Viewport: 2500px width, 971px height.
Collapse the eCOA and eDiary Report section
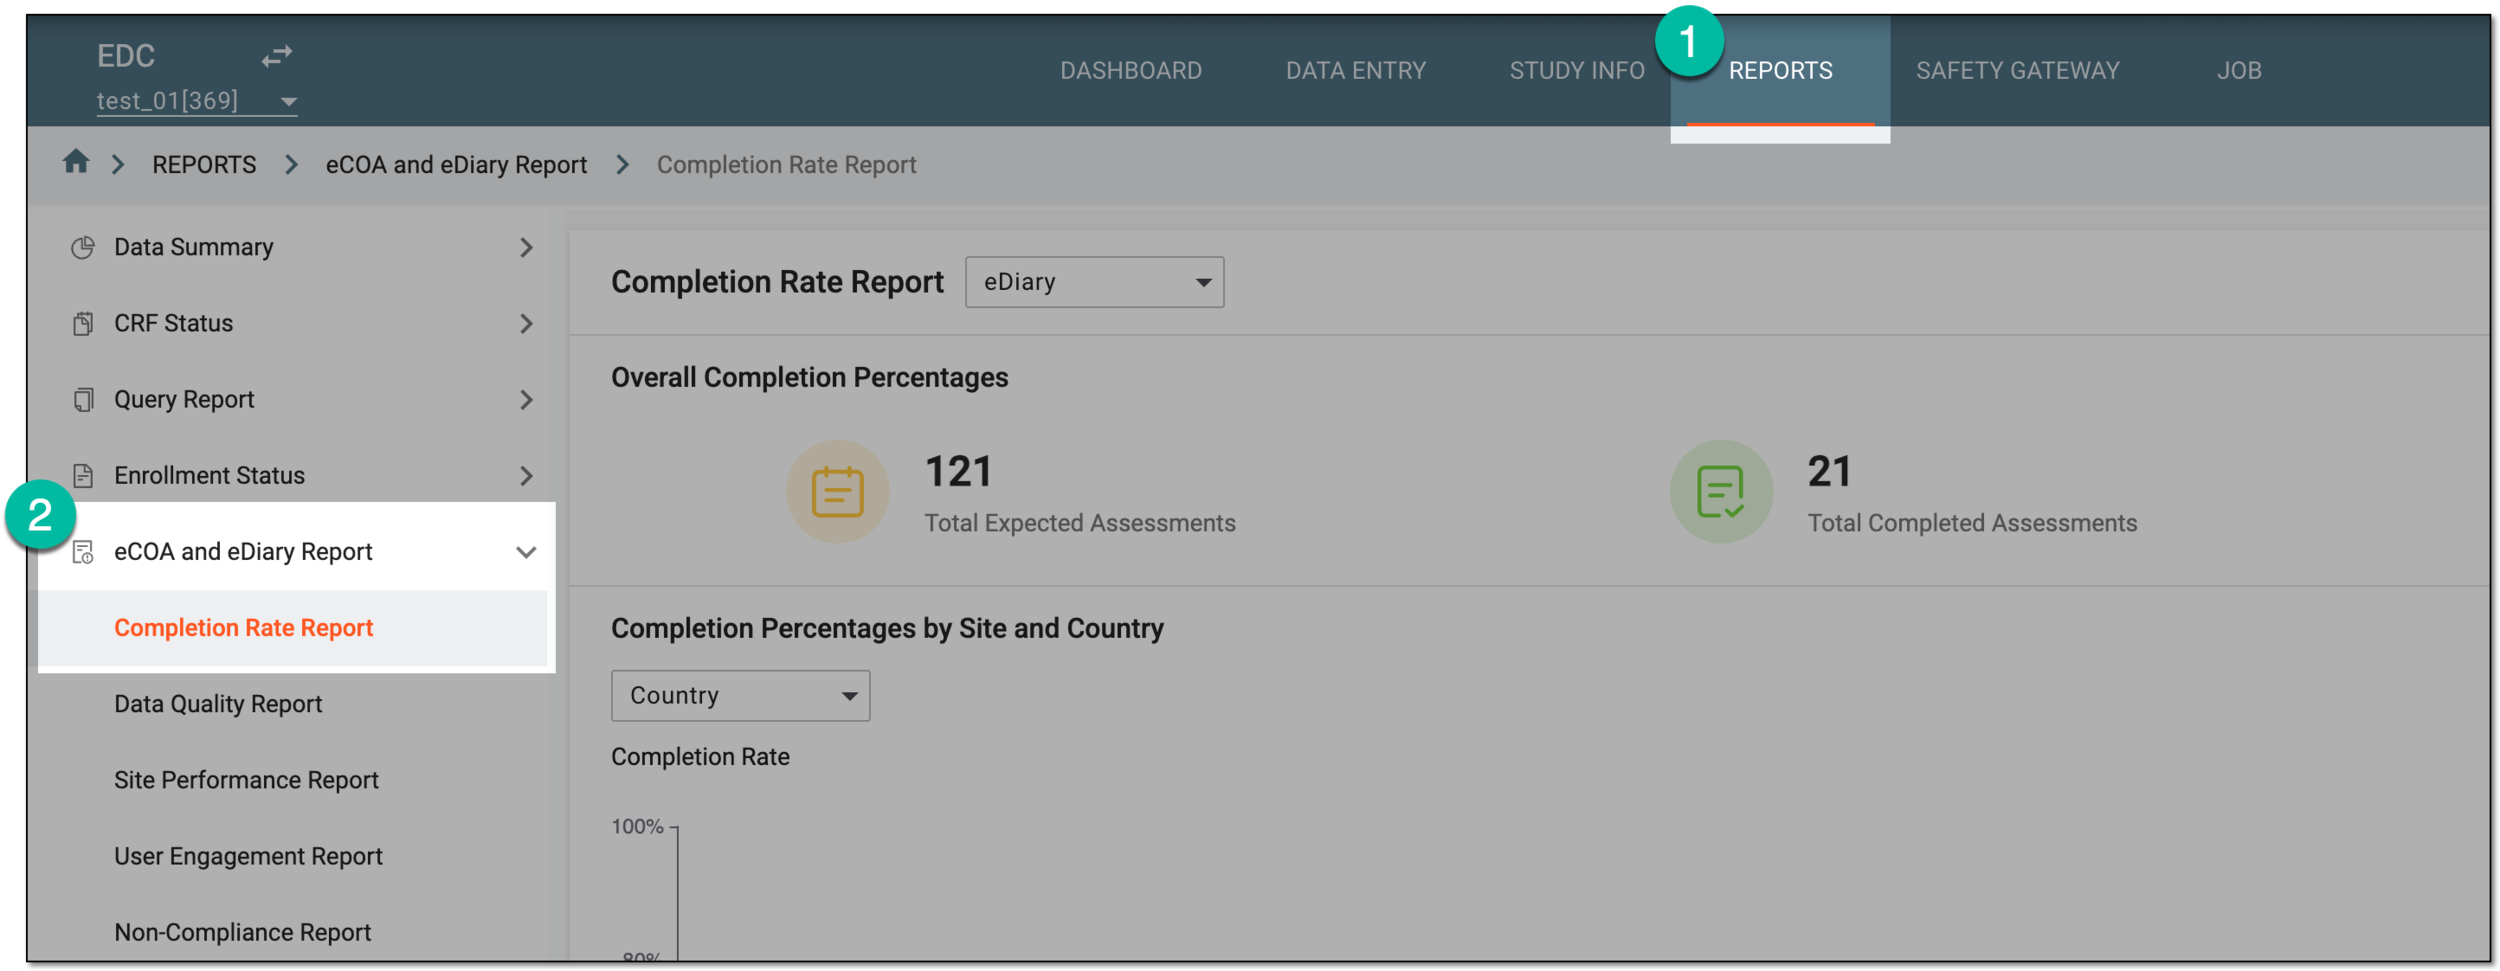point(526,552)
